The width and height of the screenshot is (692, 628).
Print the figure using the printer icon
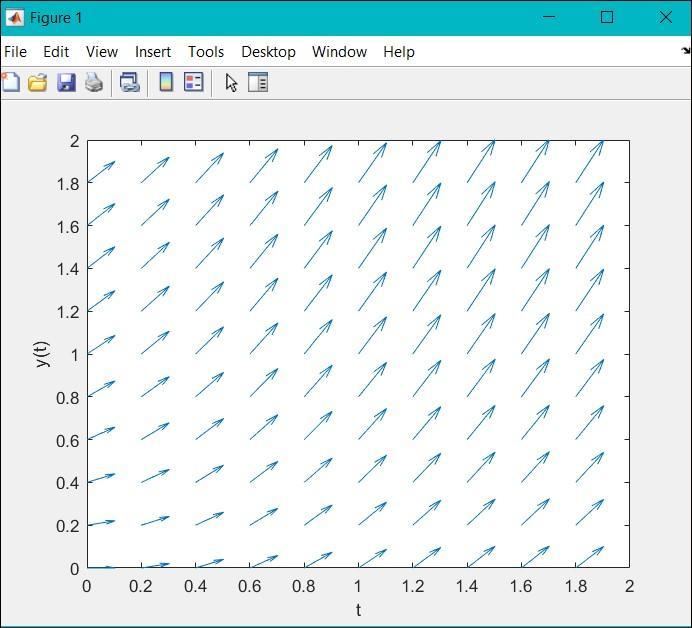point(94,83)
